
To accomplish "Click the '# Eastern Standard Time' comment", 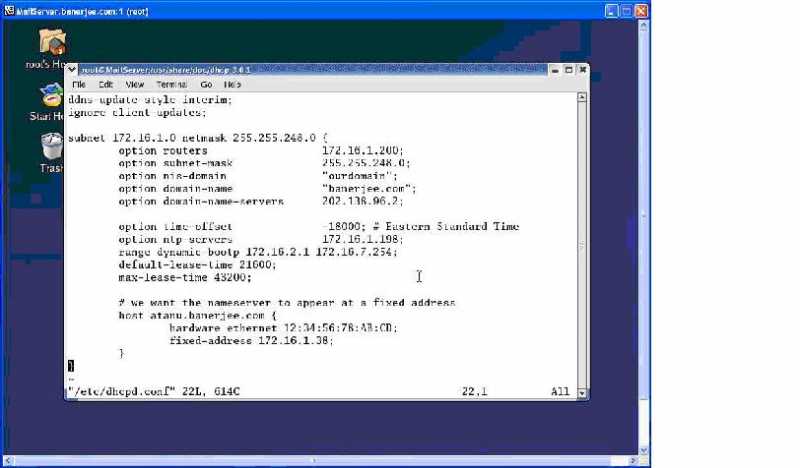I will click(x=446, y=227).
